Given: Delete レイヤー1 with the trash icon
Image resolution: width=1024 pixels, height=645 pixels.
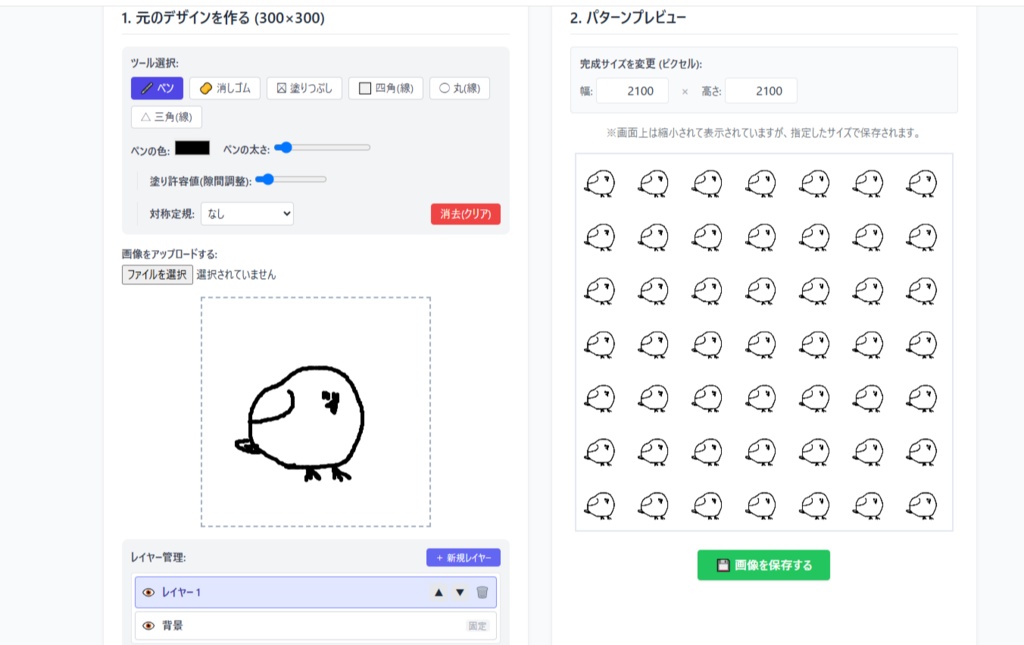Looking at the screenshot, I should tap(482, 592).
